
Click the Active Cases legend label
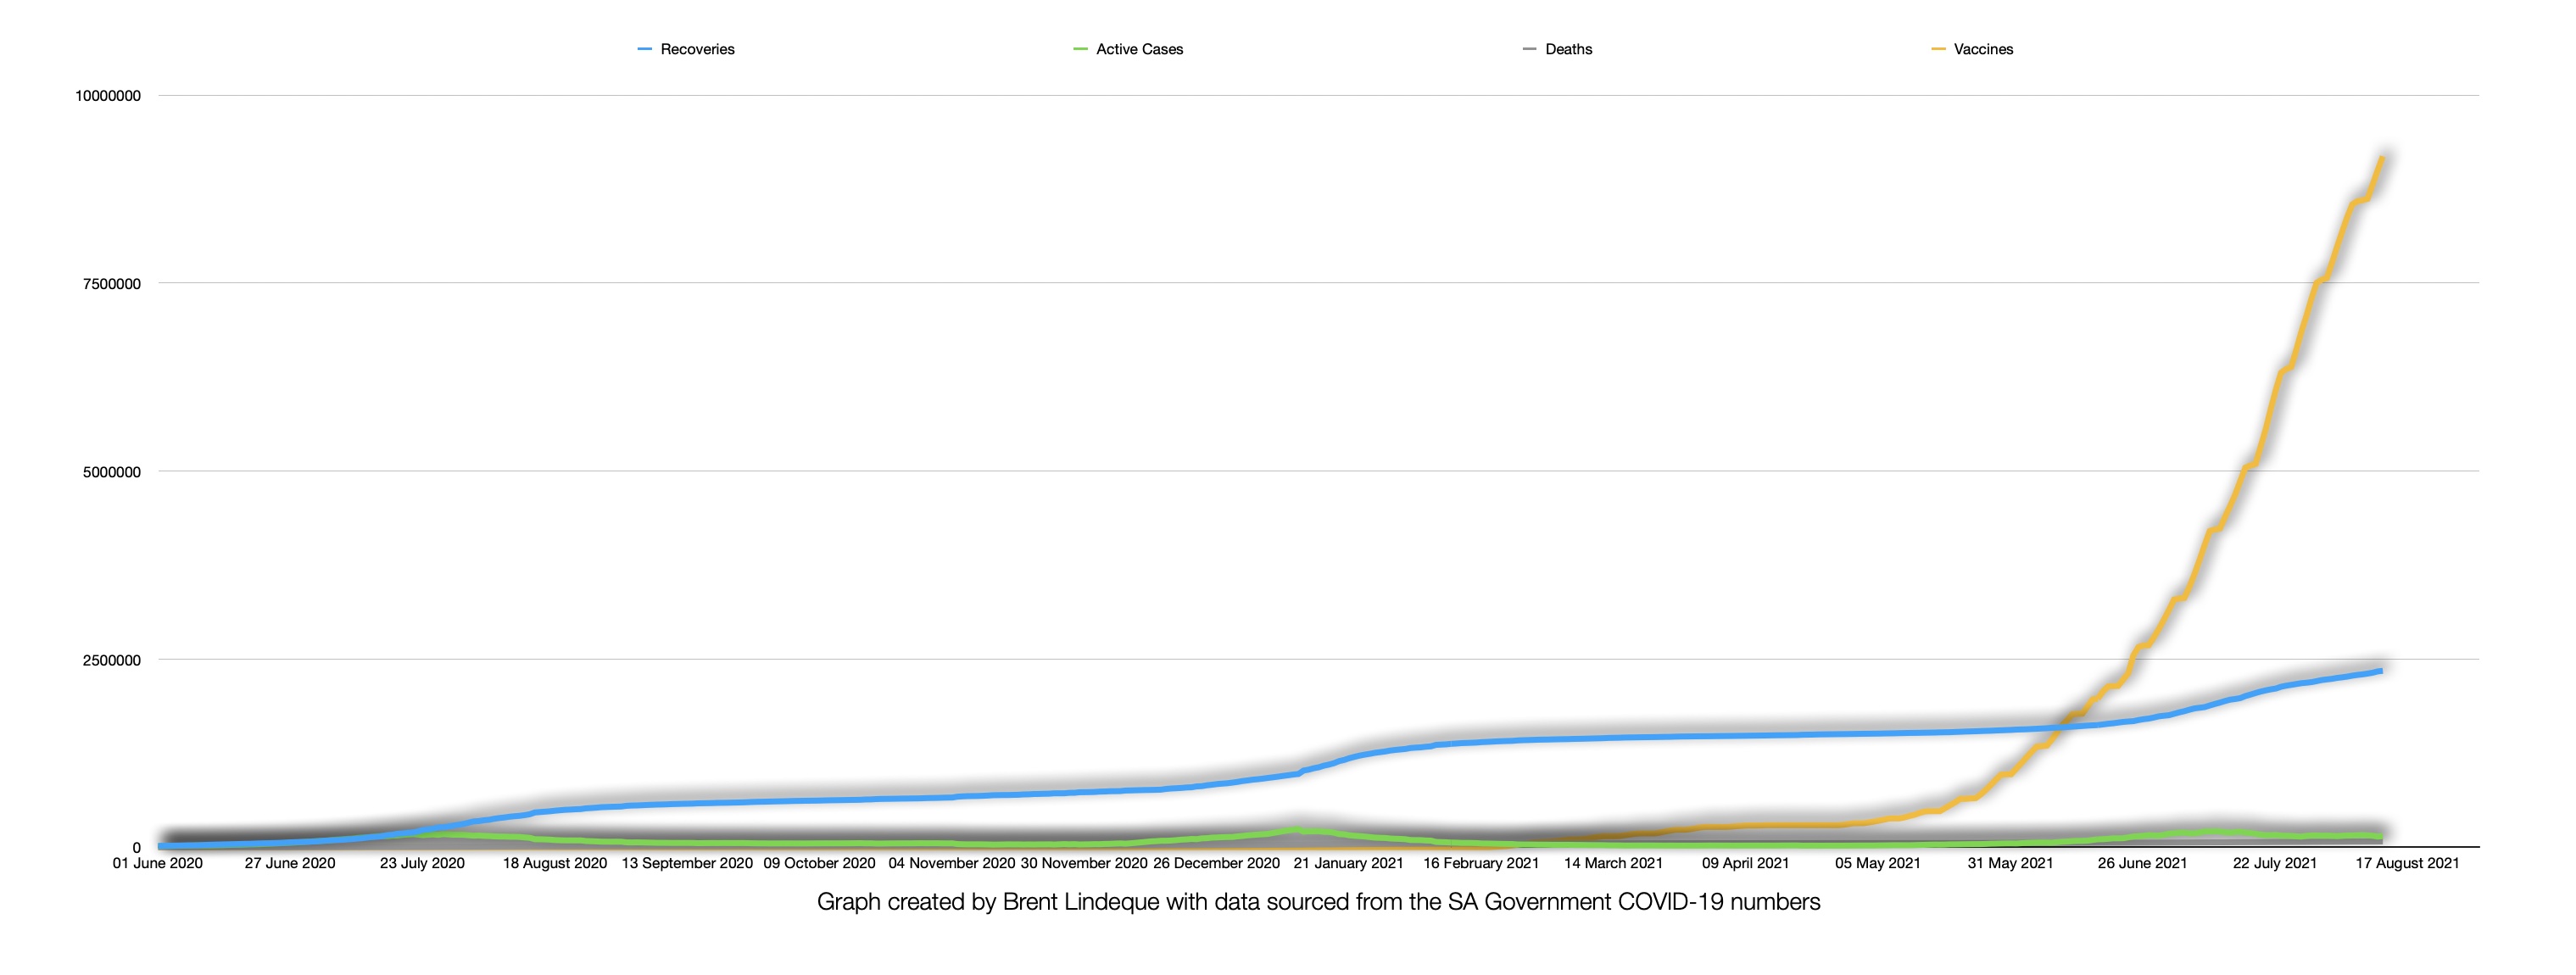(1139, 49)
